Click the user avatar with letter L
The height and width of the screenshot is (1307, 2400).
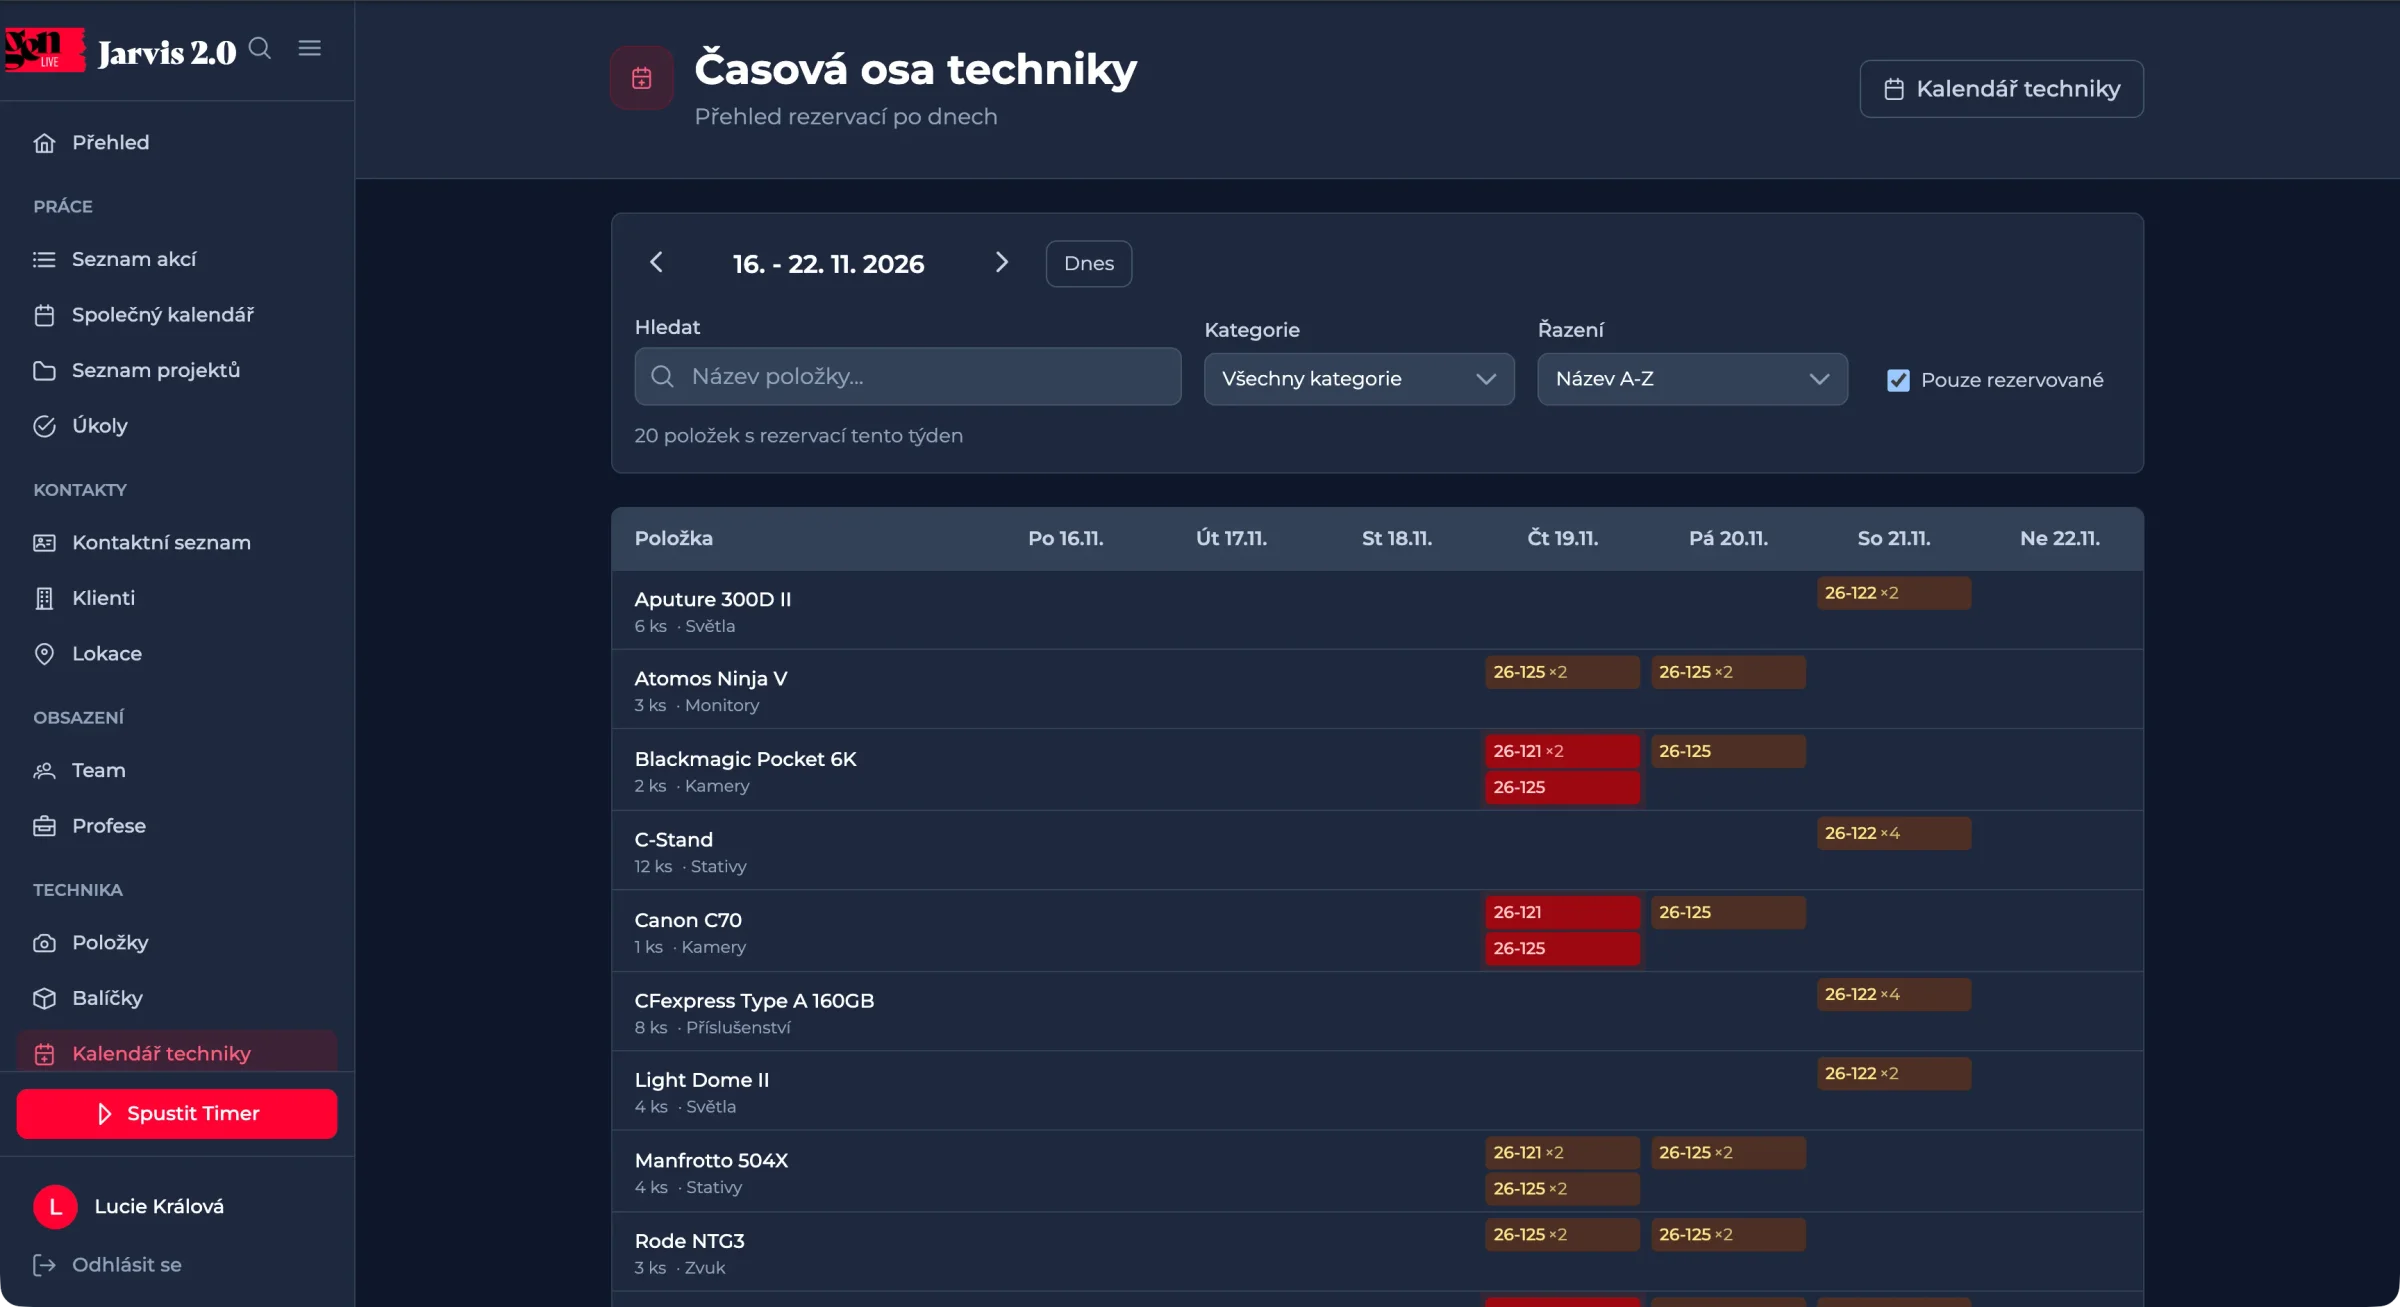click(x=56, y=1207)
